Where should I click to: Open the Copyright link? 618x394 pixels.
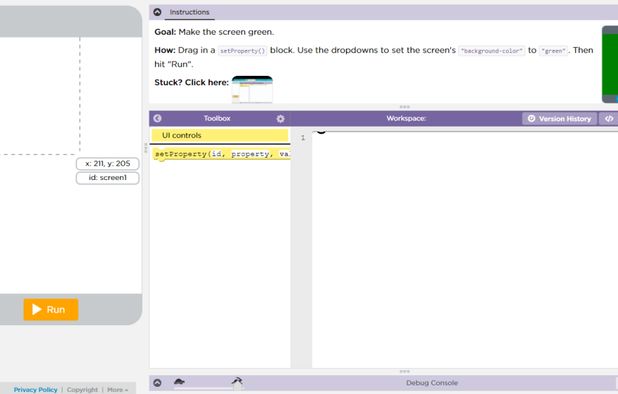point(82,390)
